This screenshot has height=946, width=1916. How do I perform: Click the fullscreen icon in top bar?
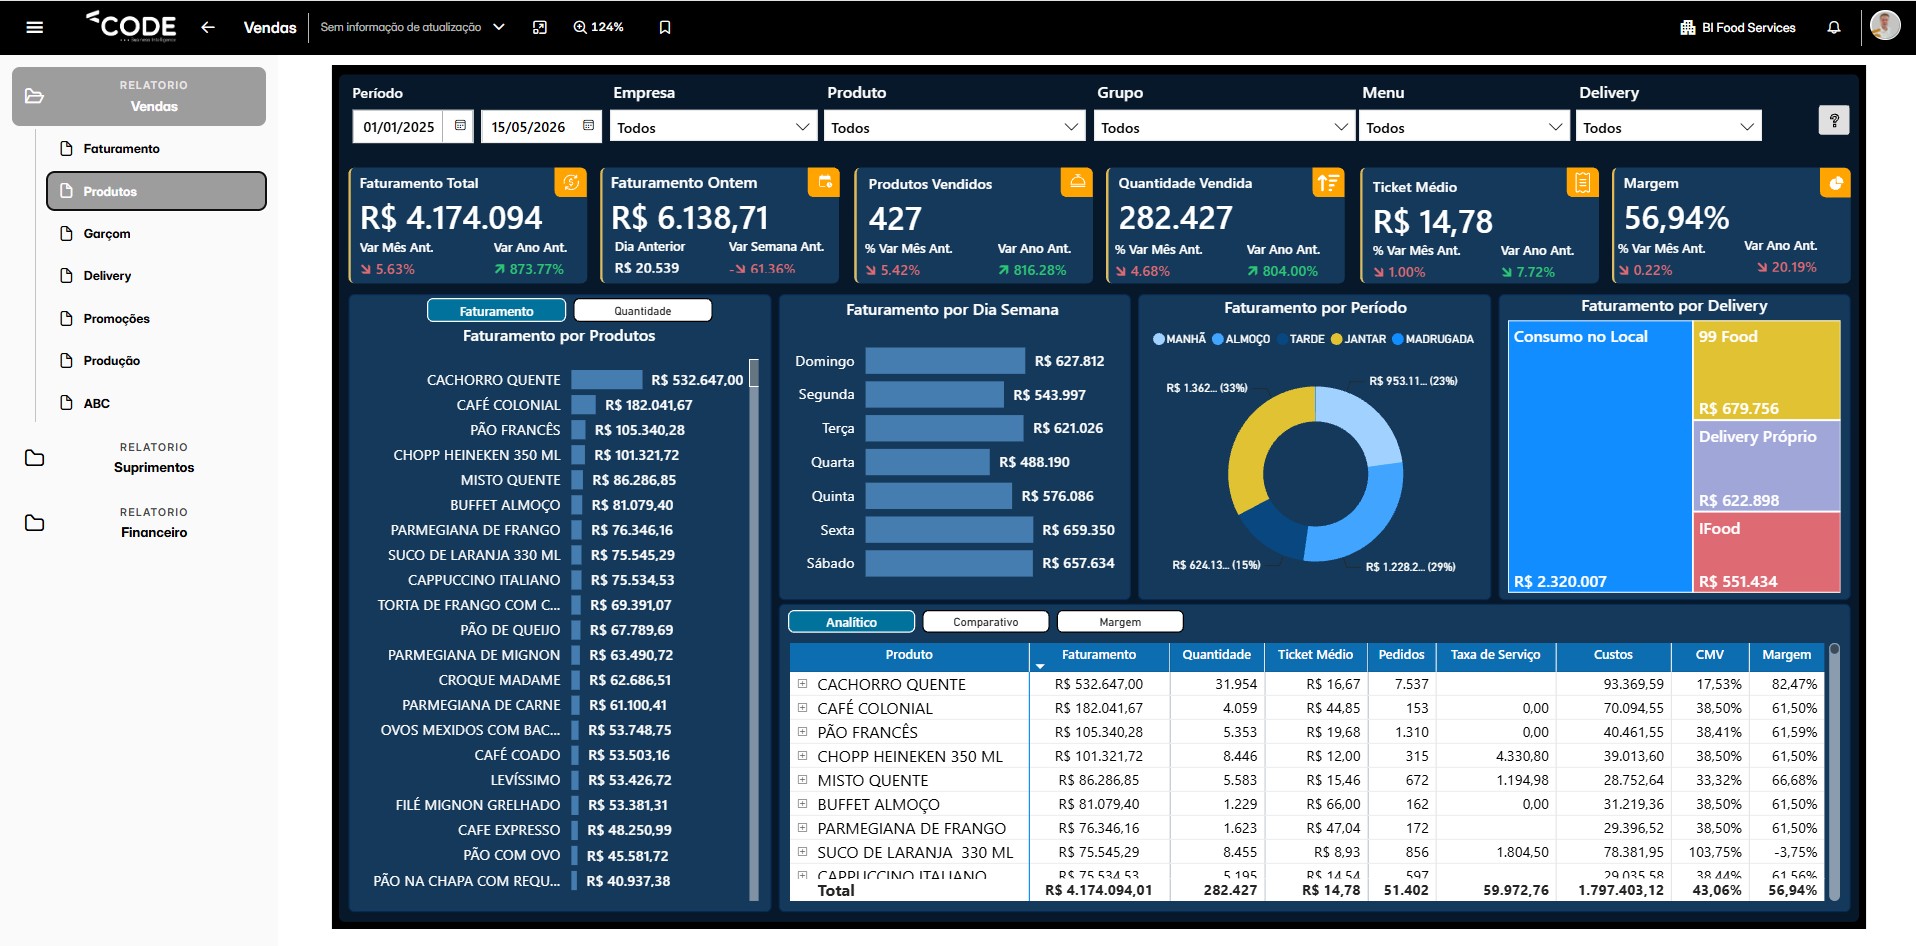pos(540,27)
